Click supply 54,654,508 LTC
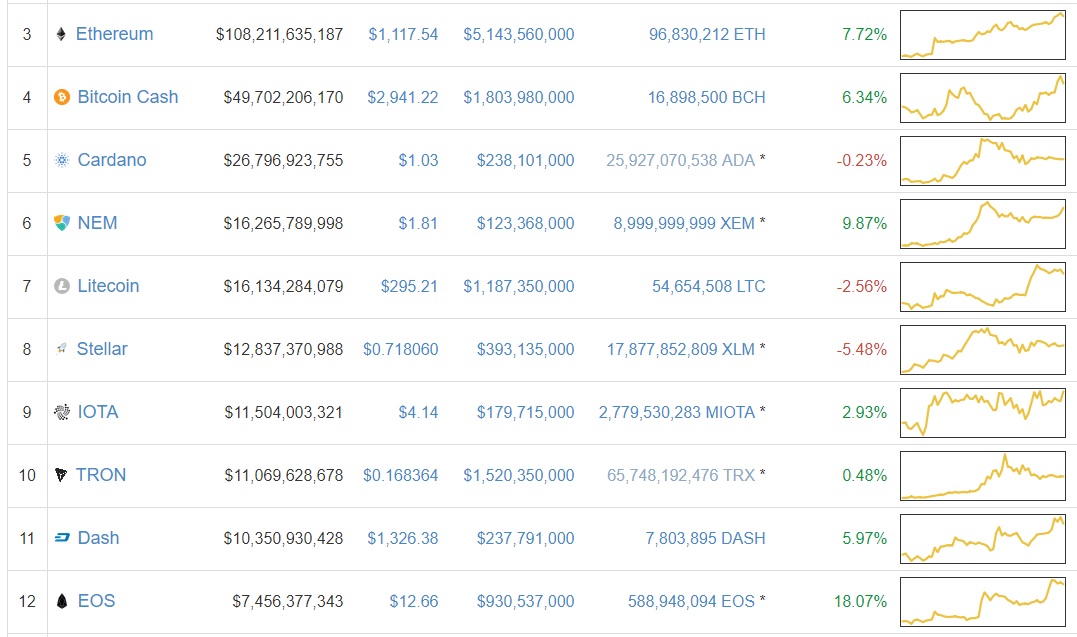This screenshot has height=637, width=1077. pos(709,286)
